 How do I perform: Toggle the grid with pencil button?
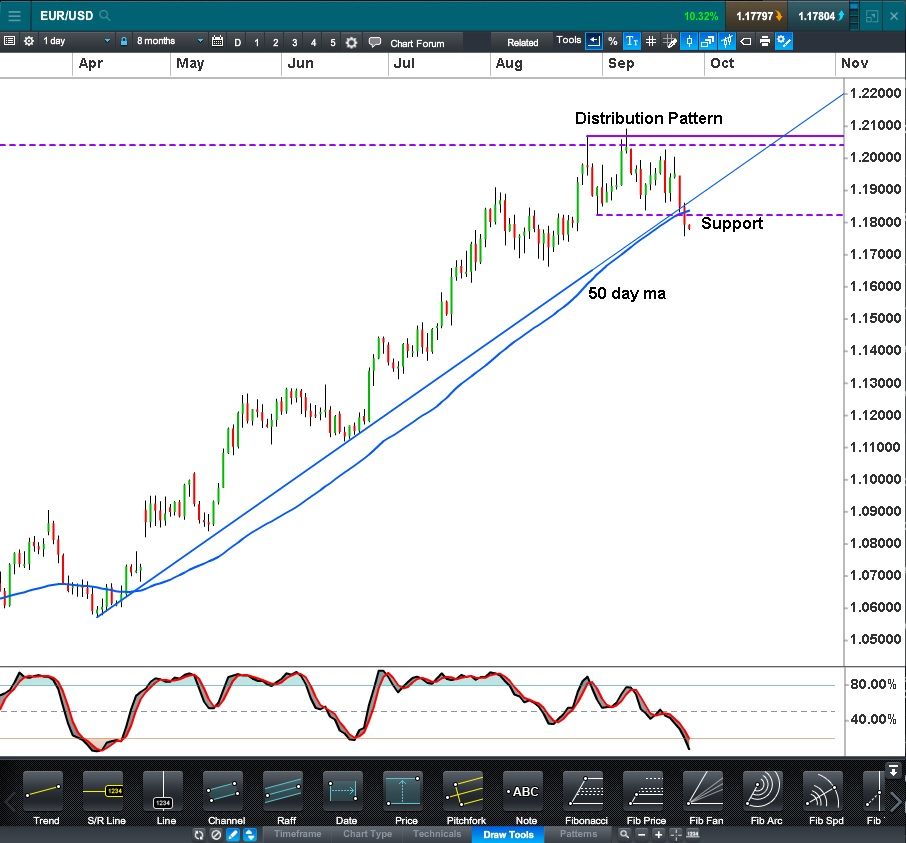(x=670, y=41)
